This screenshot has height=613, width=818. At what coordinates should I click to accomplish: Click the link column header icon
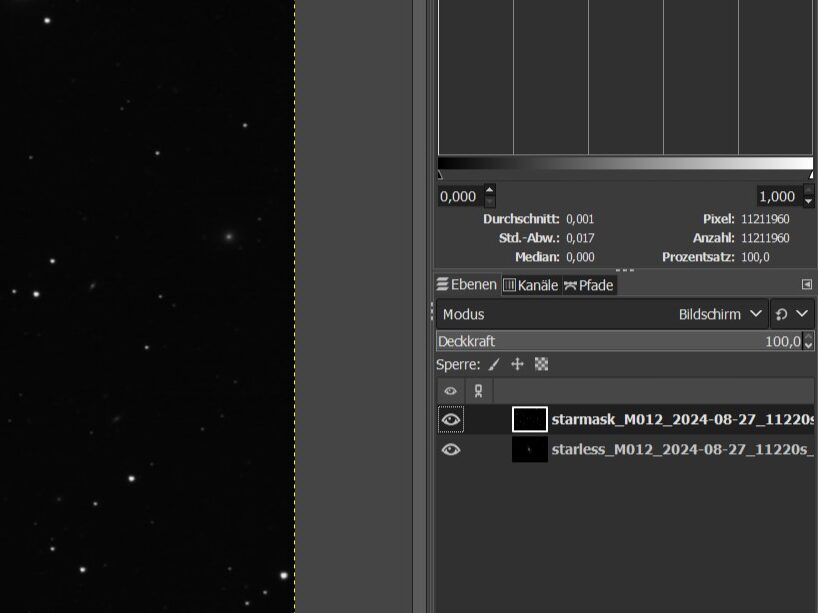click(478, 391)
